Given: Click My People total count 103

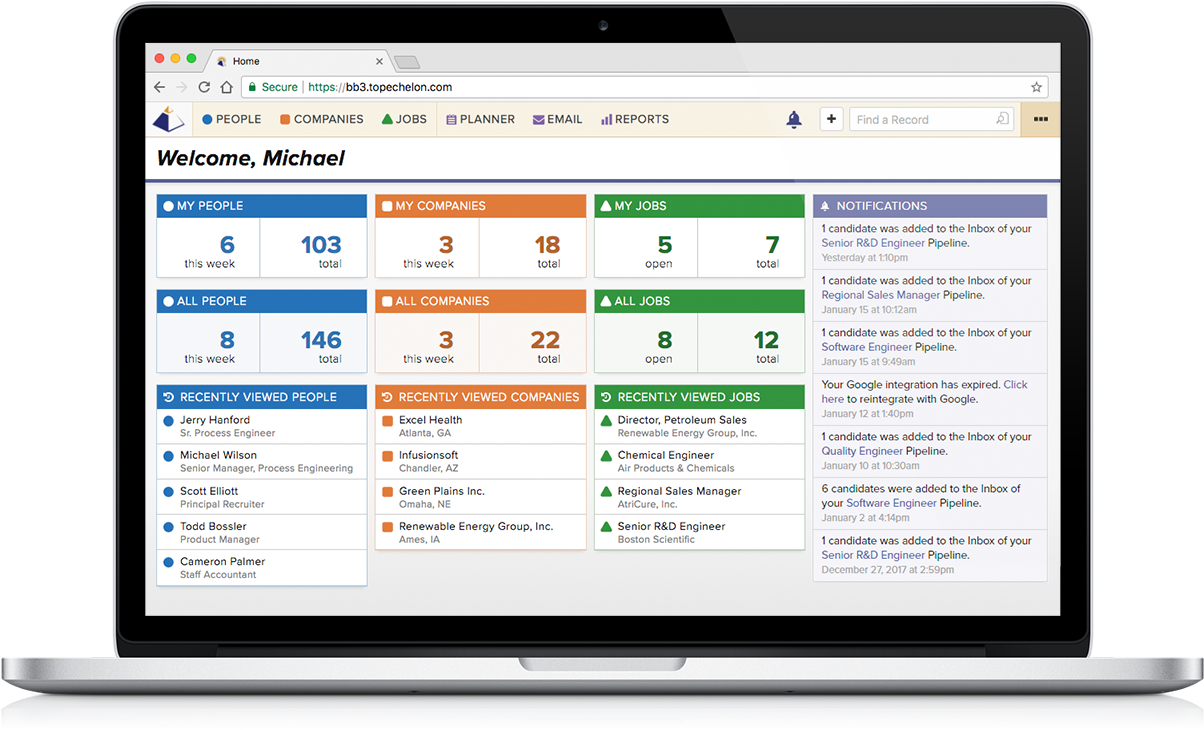Looking at the screenshot, I should coord(321,245).
